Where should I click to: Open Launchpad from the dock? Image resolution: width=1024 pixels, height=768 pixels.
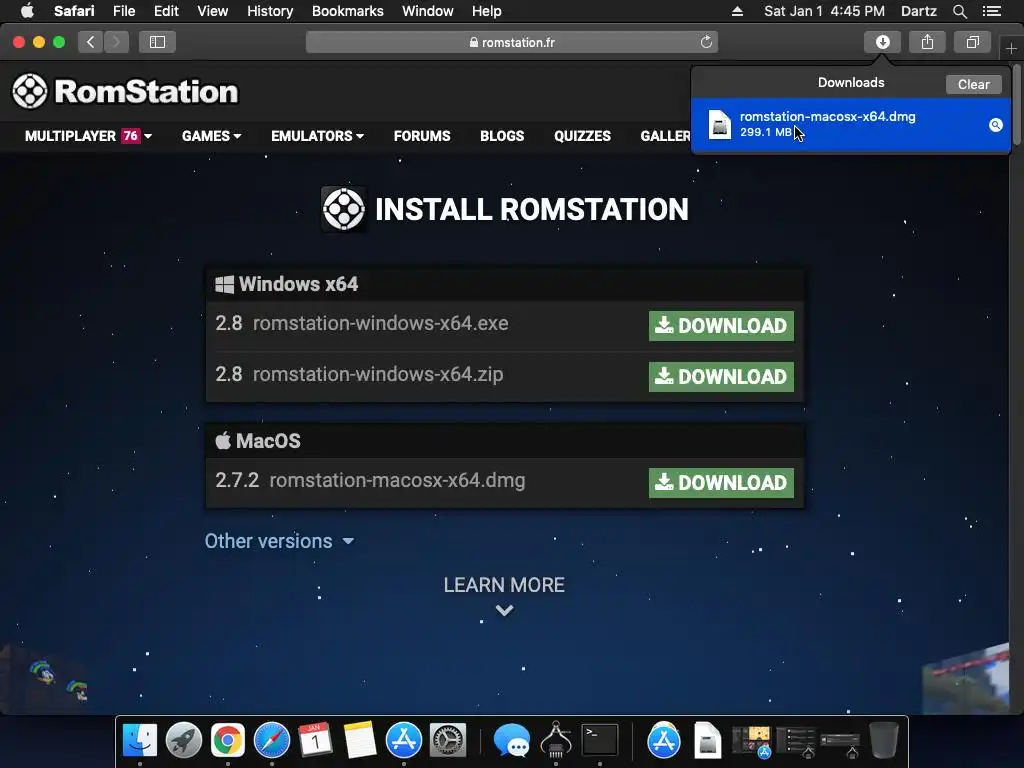point(184,740)
